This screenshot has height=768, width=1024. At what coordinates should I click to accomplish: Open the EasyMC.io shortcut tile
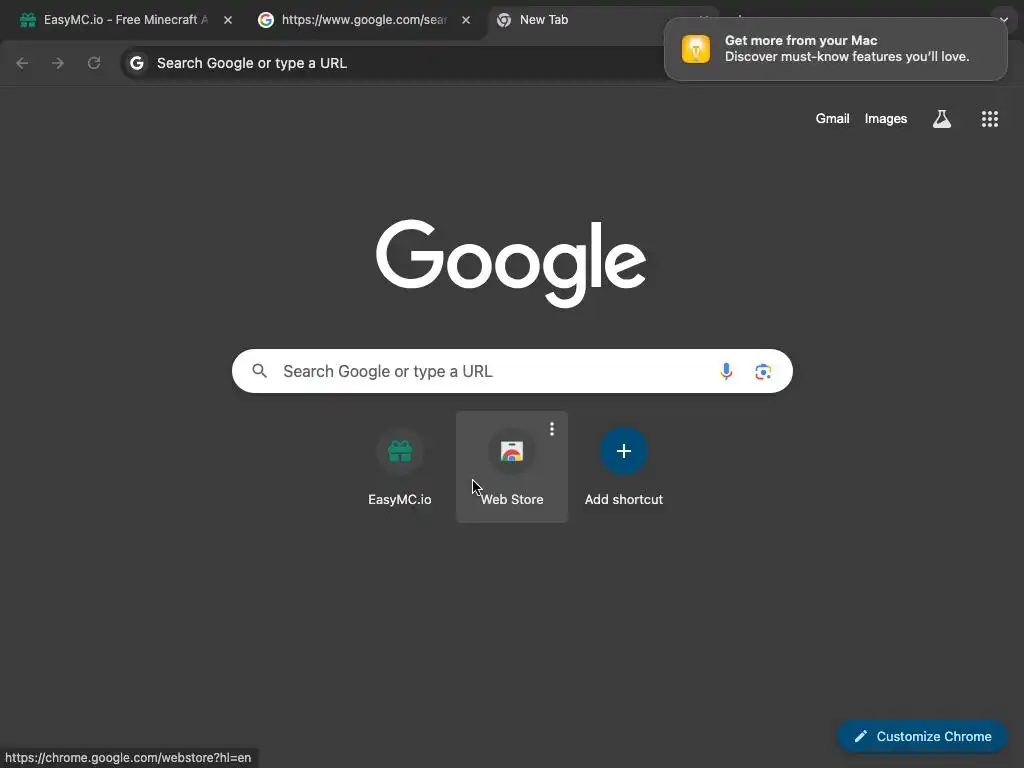click(x=400, y=467)
